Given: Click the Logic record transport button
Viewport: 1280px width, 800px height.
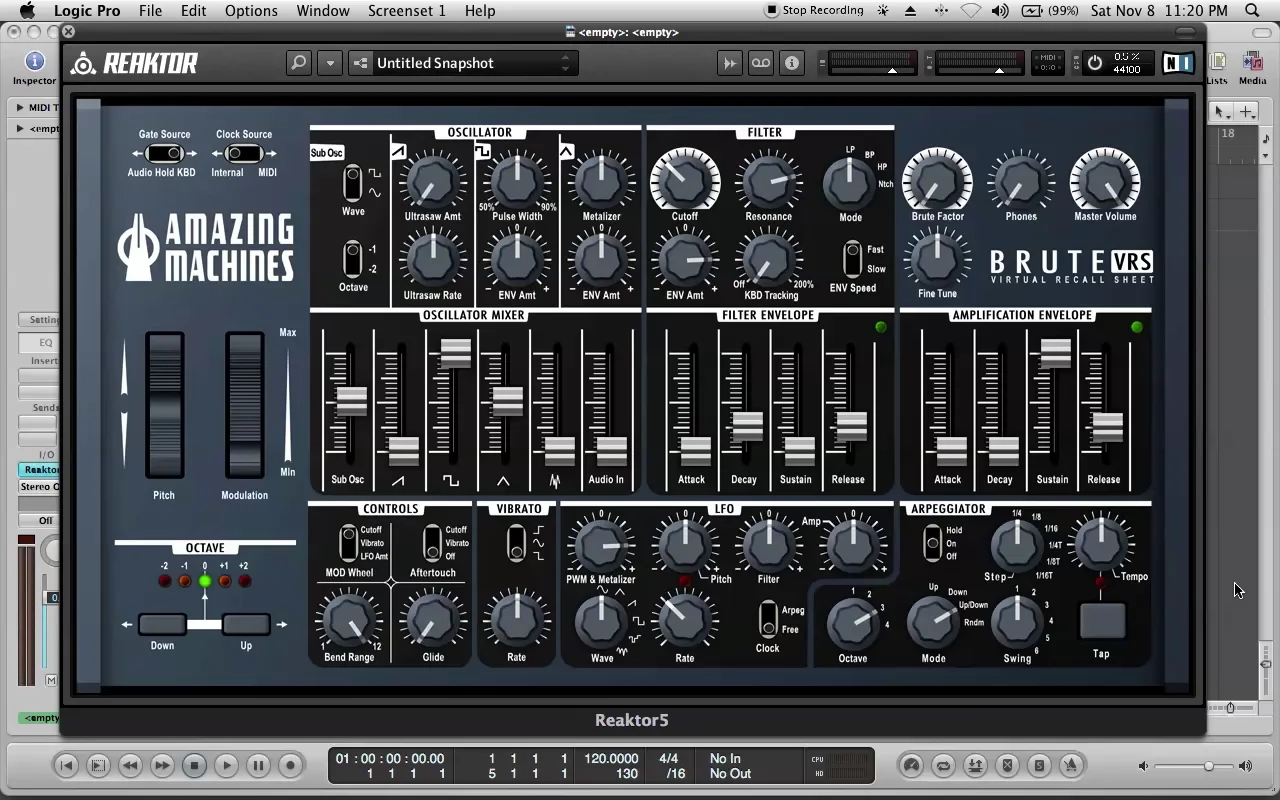Looking at the screenshot, I should click(x=290, y=766).
